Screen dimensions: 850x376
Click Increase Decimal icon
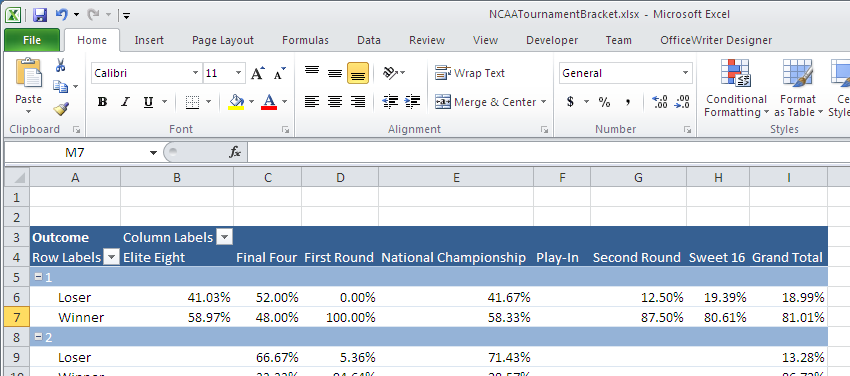pyautogui.click(x=660, y=102)
